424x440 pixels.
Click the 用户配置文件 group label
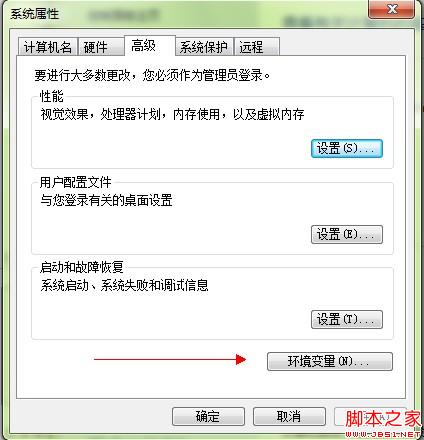pos(75,182)
